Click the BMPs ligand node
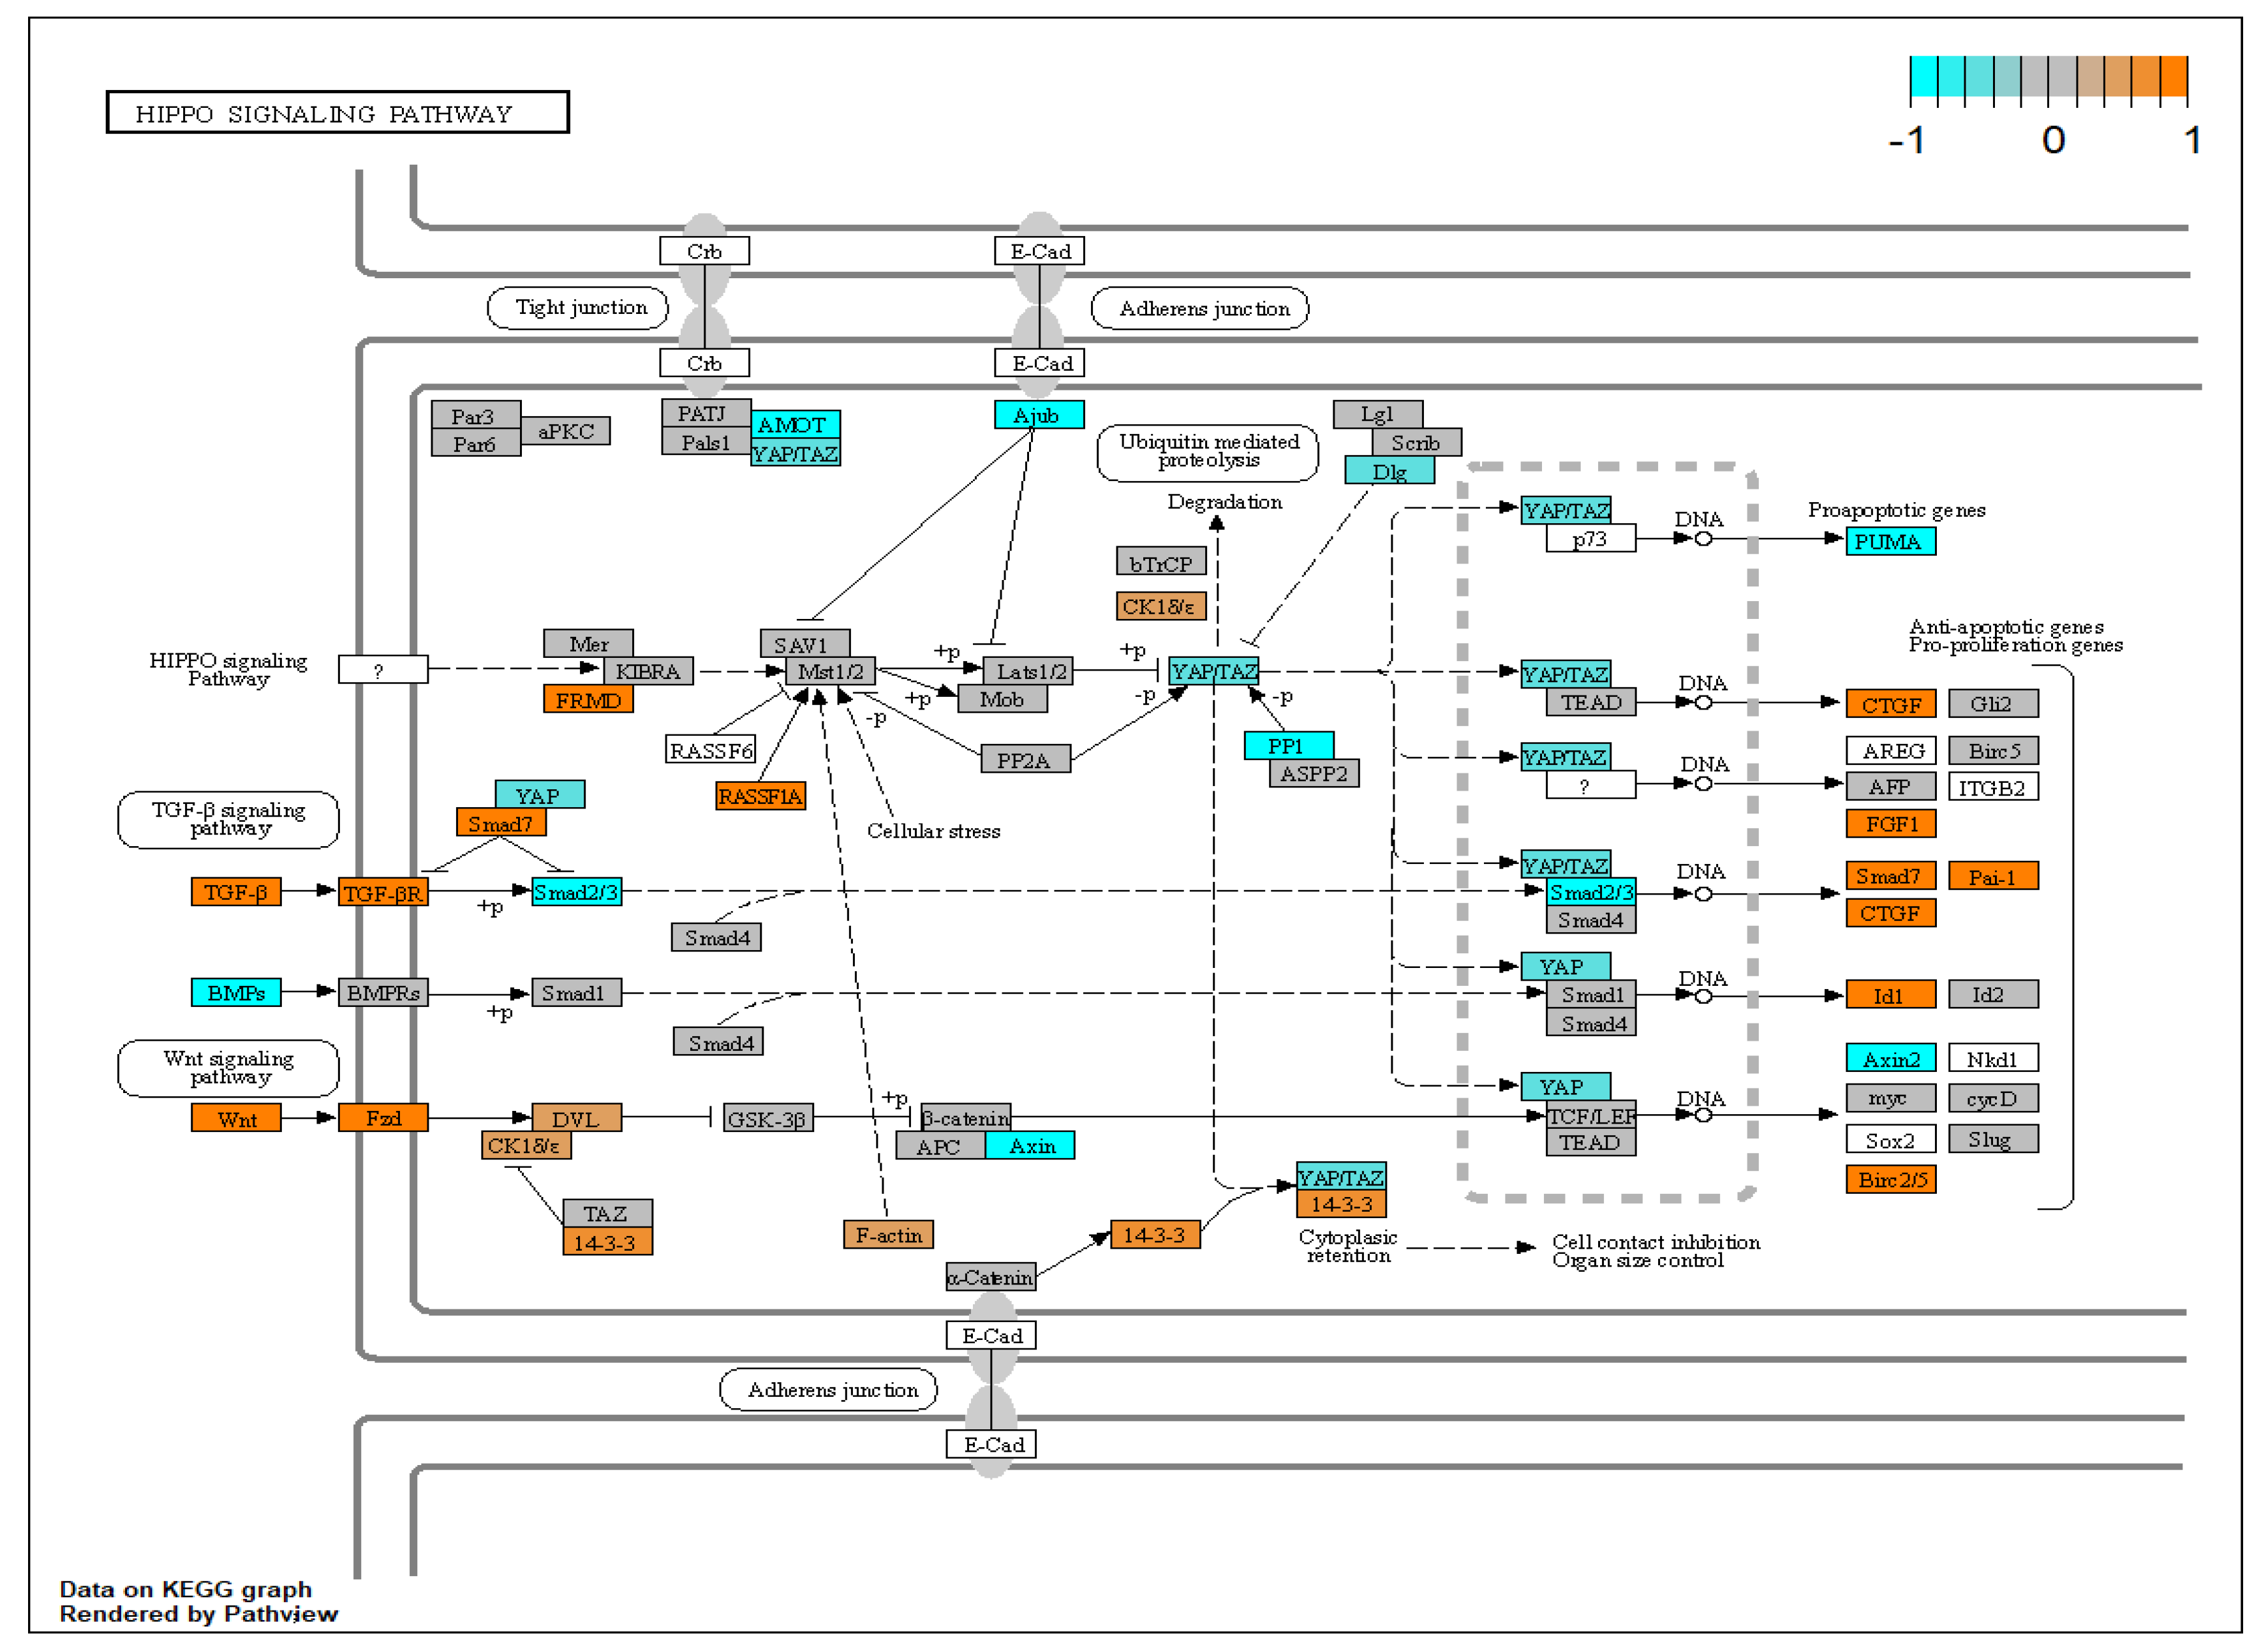The width and height of the screenshot is (2268, 1652). click(x=236, y=993)
